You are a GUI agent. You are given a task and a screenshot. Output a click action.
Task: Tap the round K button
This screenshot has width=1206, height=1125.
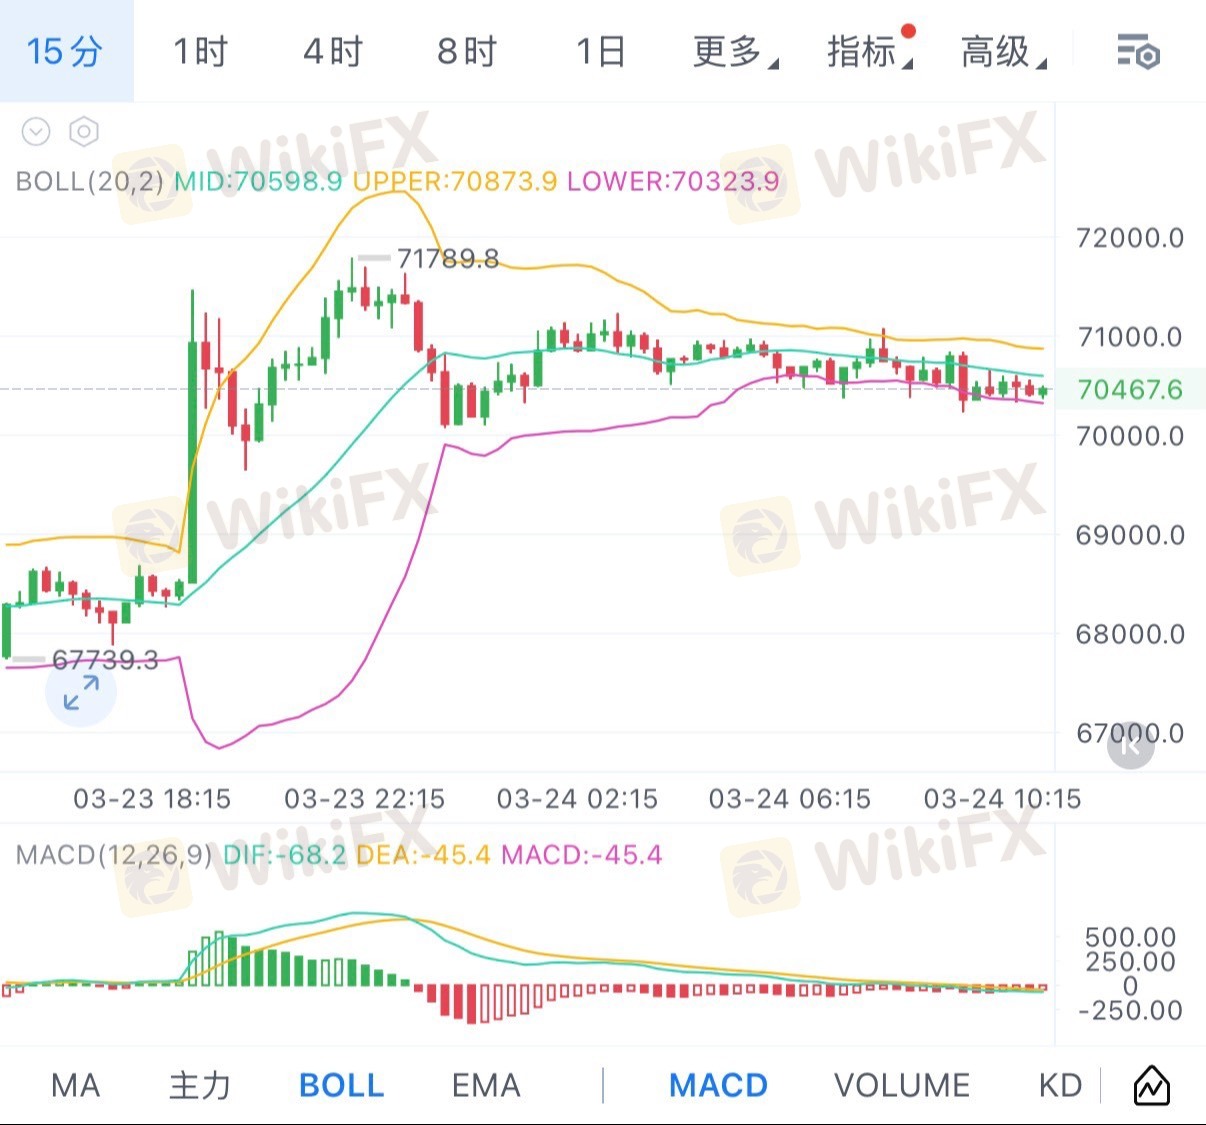pos(1131,745)
